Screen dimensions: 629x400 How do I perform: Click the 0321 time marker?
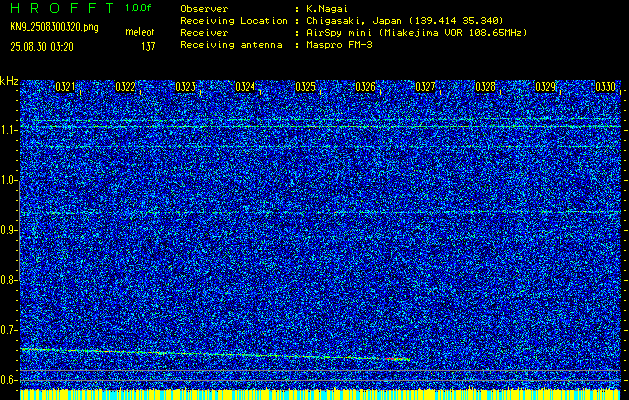pyautogui.click(x=65, y=87)
